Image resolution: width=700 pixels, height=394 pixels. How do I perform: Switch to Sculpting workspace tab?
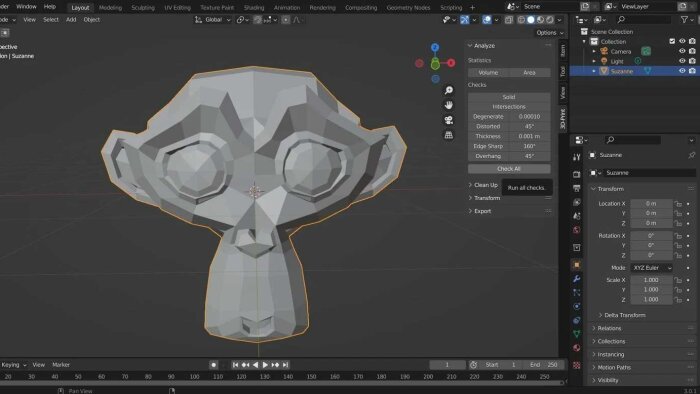[x=143, y=8]
